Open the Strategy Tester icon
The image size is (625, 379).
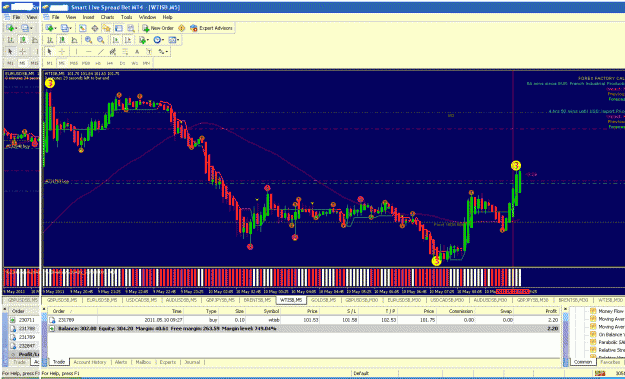point(130,28)
